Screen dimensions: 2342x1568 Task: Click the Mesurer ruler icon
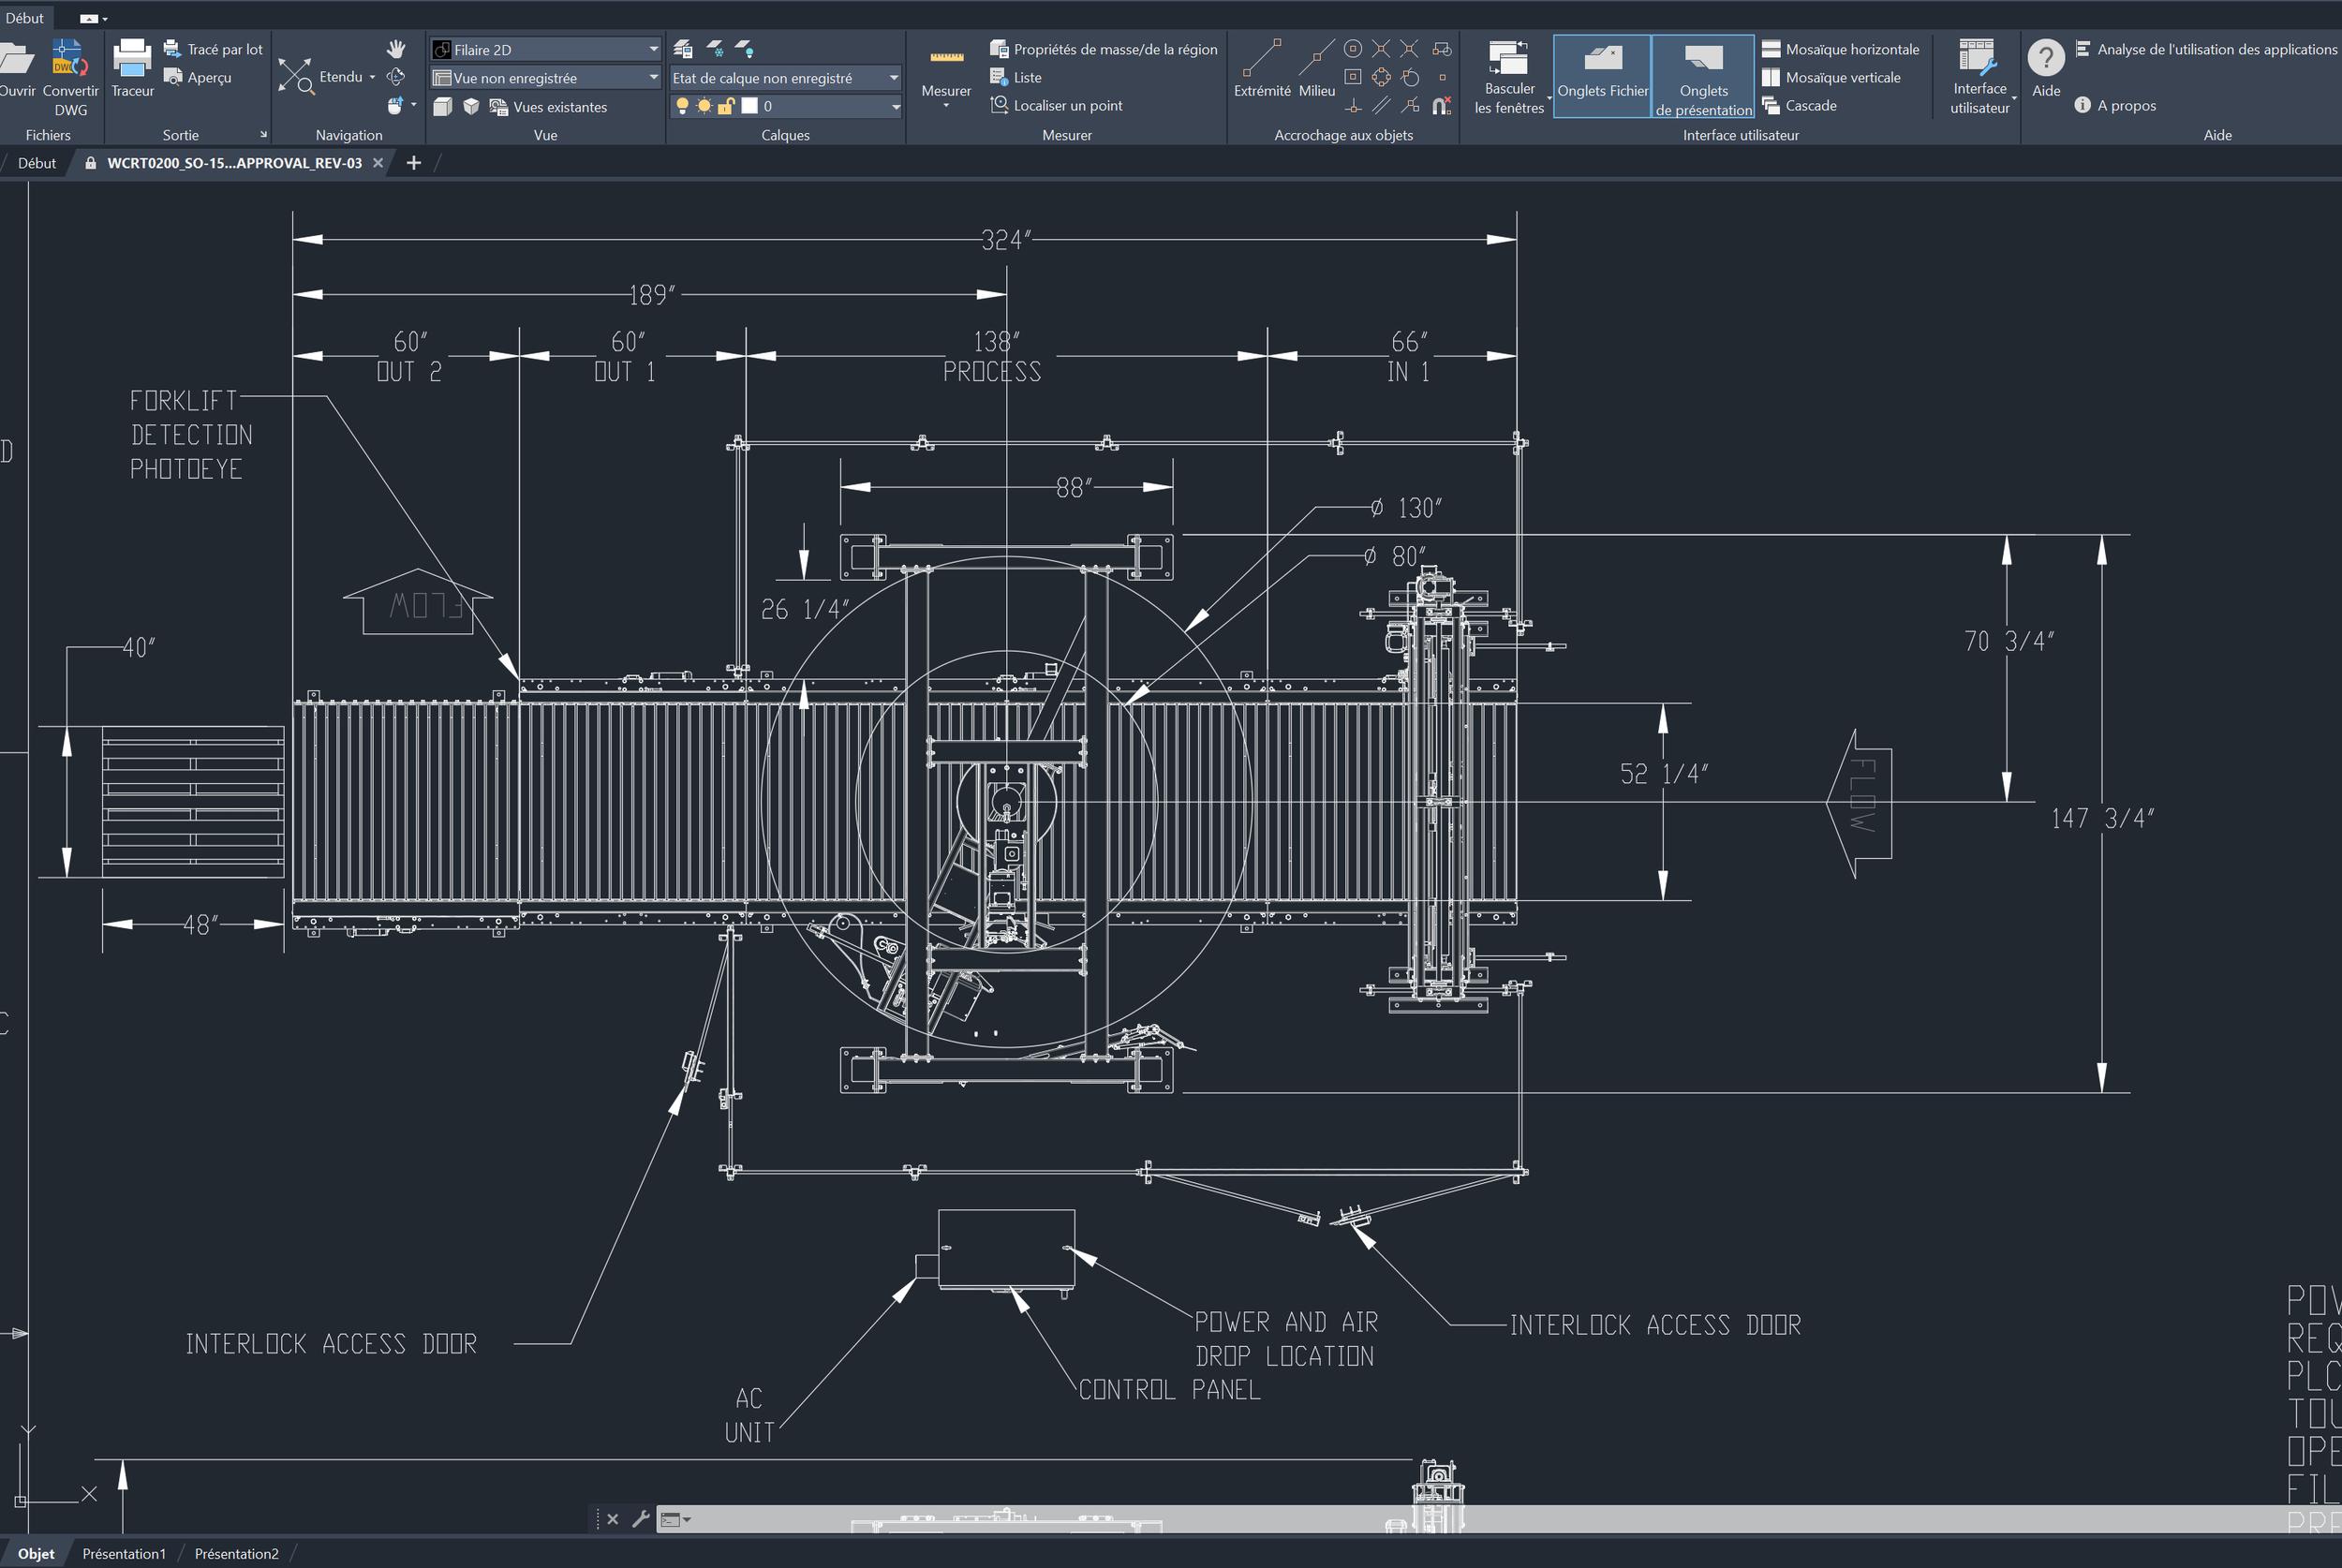[x=945, y=58]
